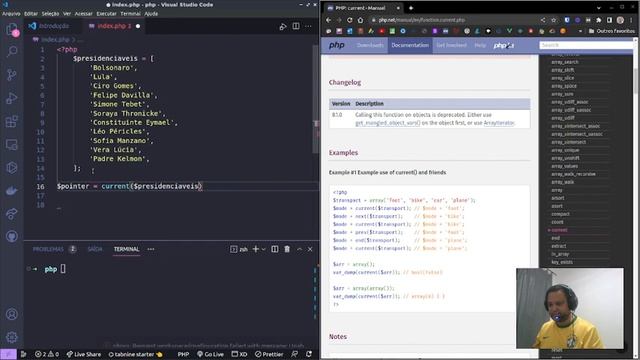The height and width of the screenshot is (360, 640).
Task: Open Run and Debug view
Action: 12,98
